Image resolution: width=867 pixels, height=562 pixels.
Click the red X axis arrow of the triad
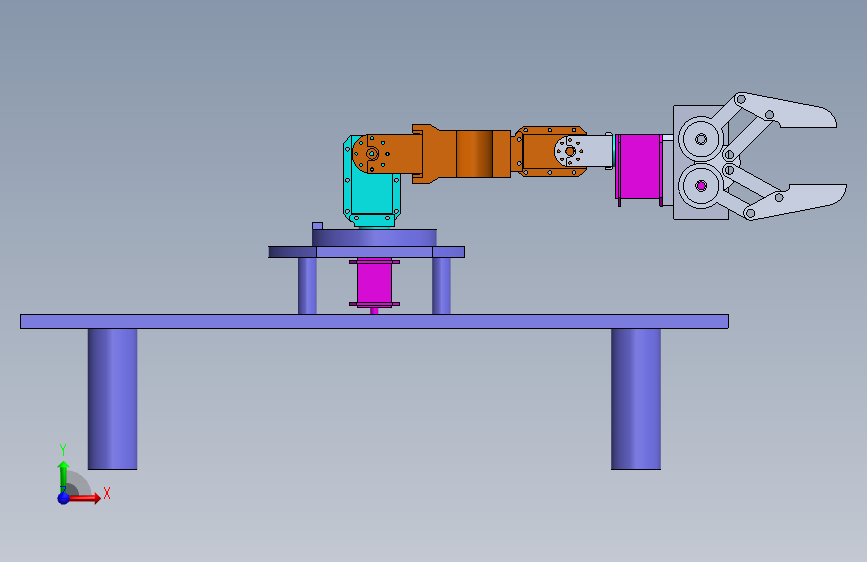pyautogui.click(x=83, y=498)
